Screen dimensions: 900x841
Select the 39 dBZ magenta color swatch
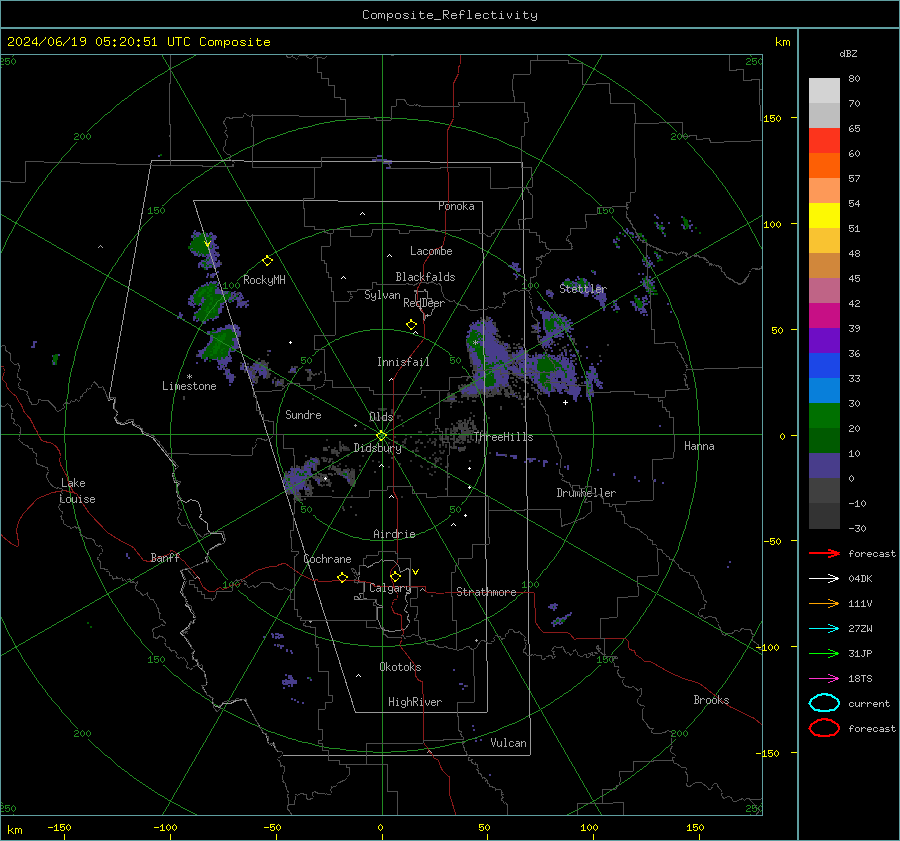point(824,316)
